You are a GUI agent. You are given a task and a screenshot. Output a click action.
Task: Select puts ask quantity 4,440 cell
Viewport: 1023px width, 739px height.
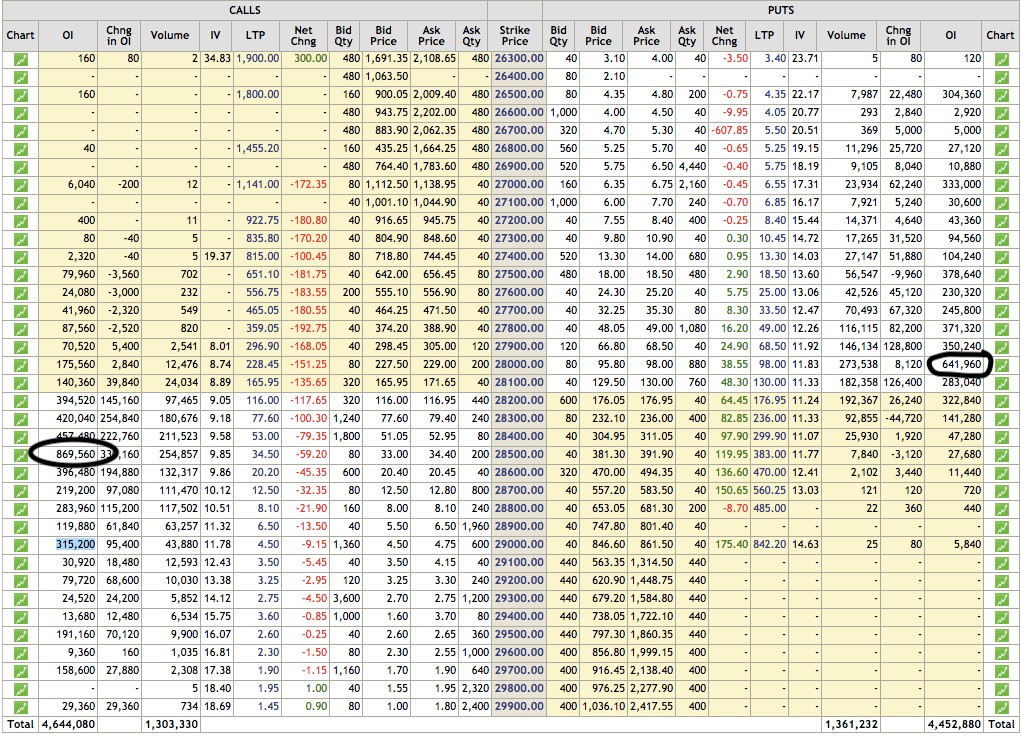[x=693, y=167]
